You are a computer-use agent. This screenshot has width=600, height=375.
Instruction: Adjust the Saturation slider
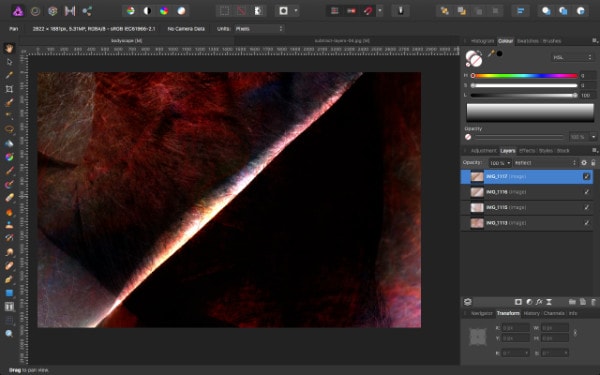pyautogui.click(x=524, y=85)
